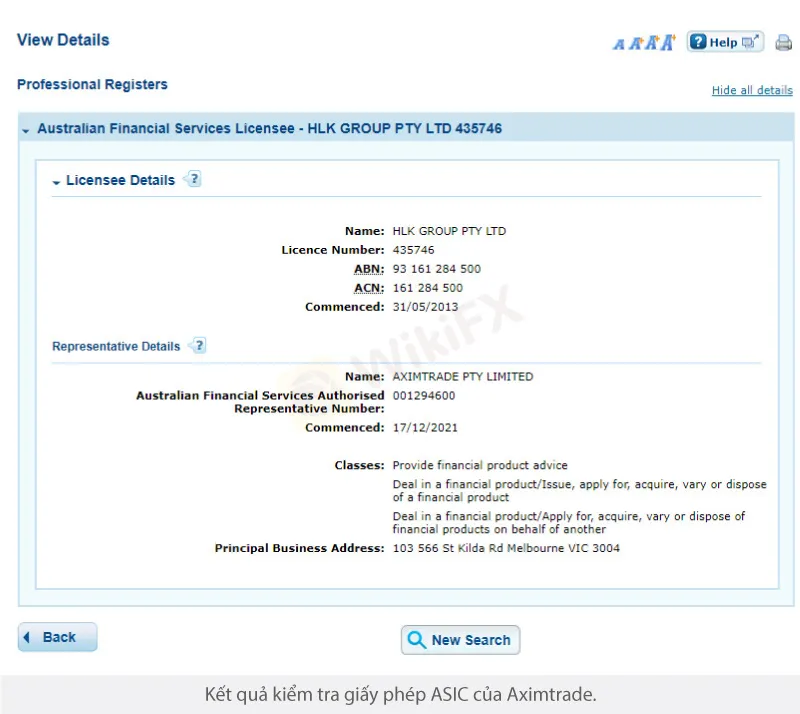Click commenced date 17/12/2021
This screenshot has height=714, width=800.
tap(425, 428)
